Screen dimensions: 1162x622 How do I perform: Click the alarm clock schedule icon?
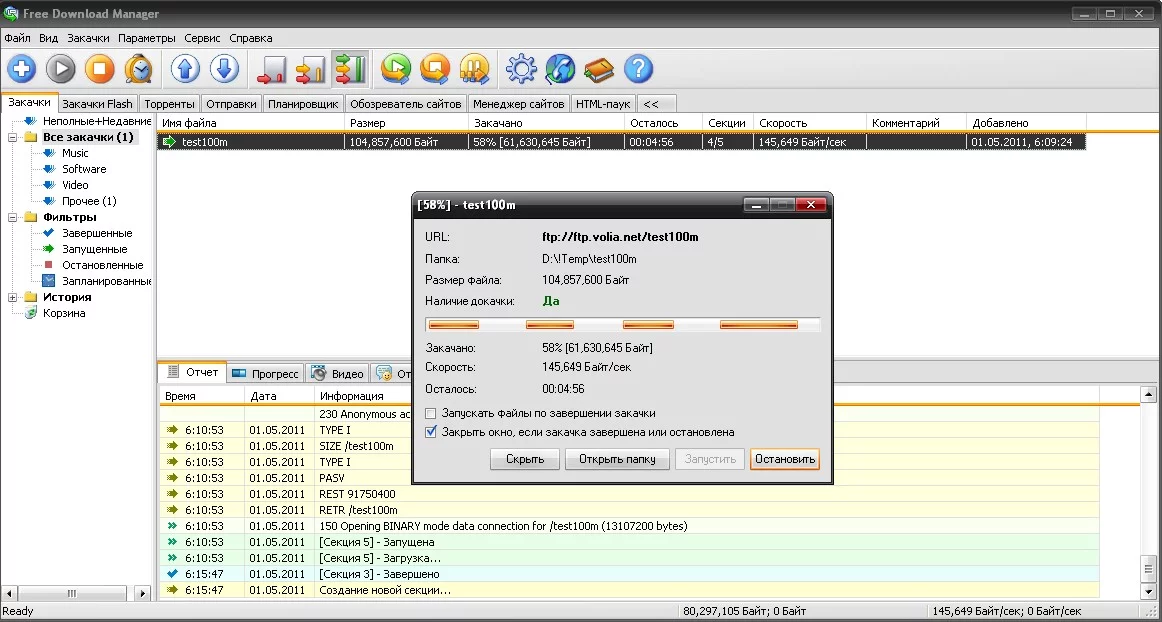coord(138,69)
